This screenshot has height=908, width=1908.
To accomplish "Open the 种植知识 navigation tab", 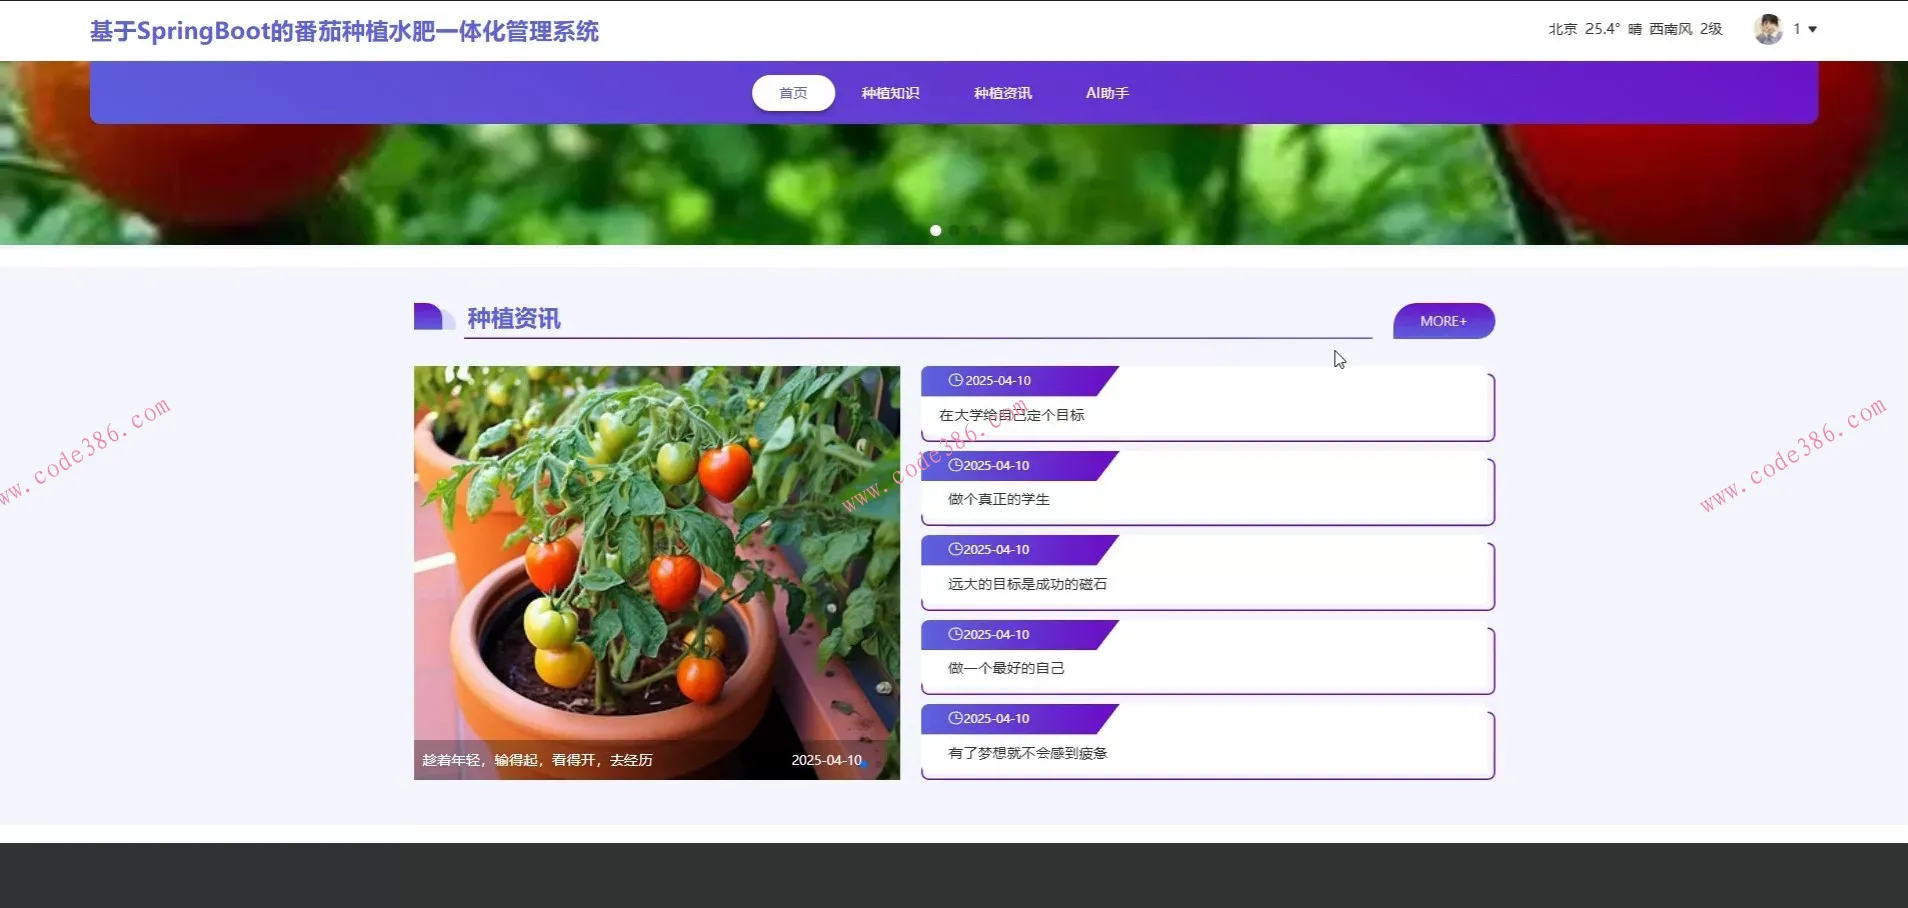I will coord(889,92).
